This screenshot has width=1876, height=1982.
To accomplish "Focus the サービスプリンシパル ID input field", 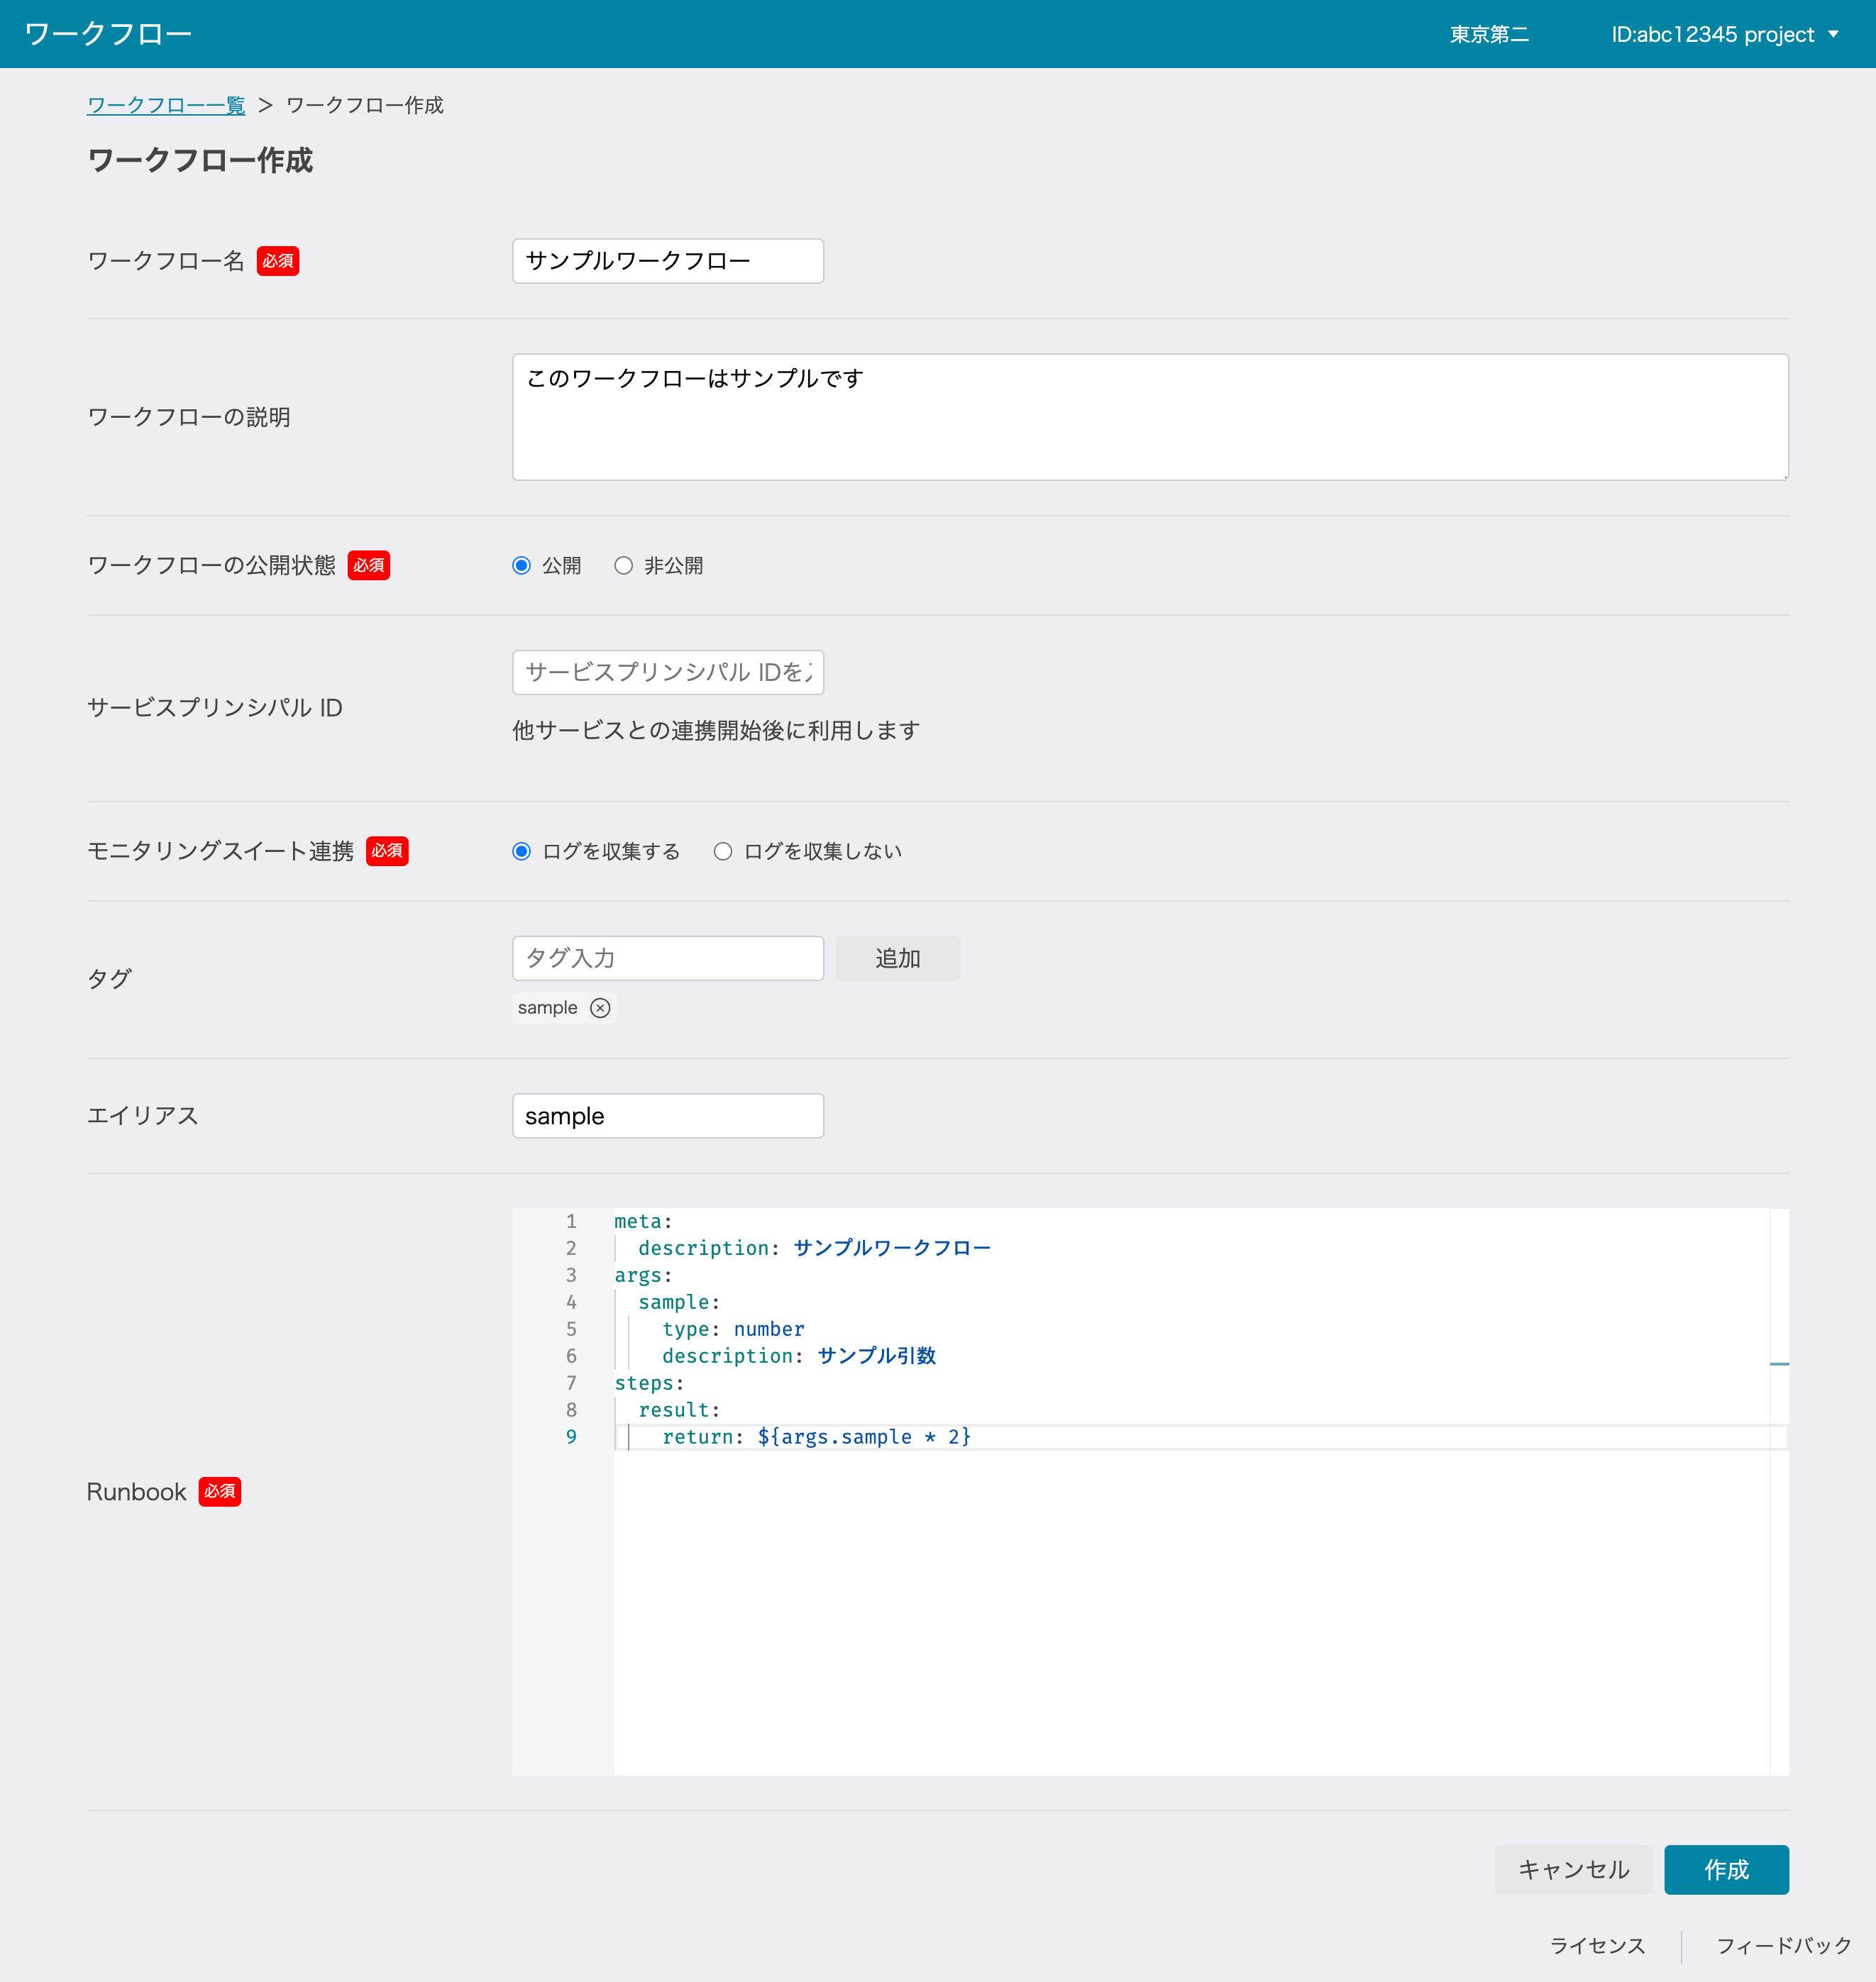I will coord(668,672).
